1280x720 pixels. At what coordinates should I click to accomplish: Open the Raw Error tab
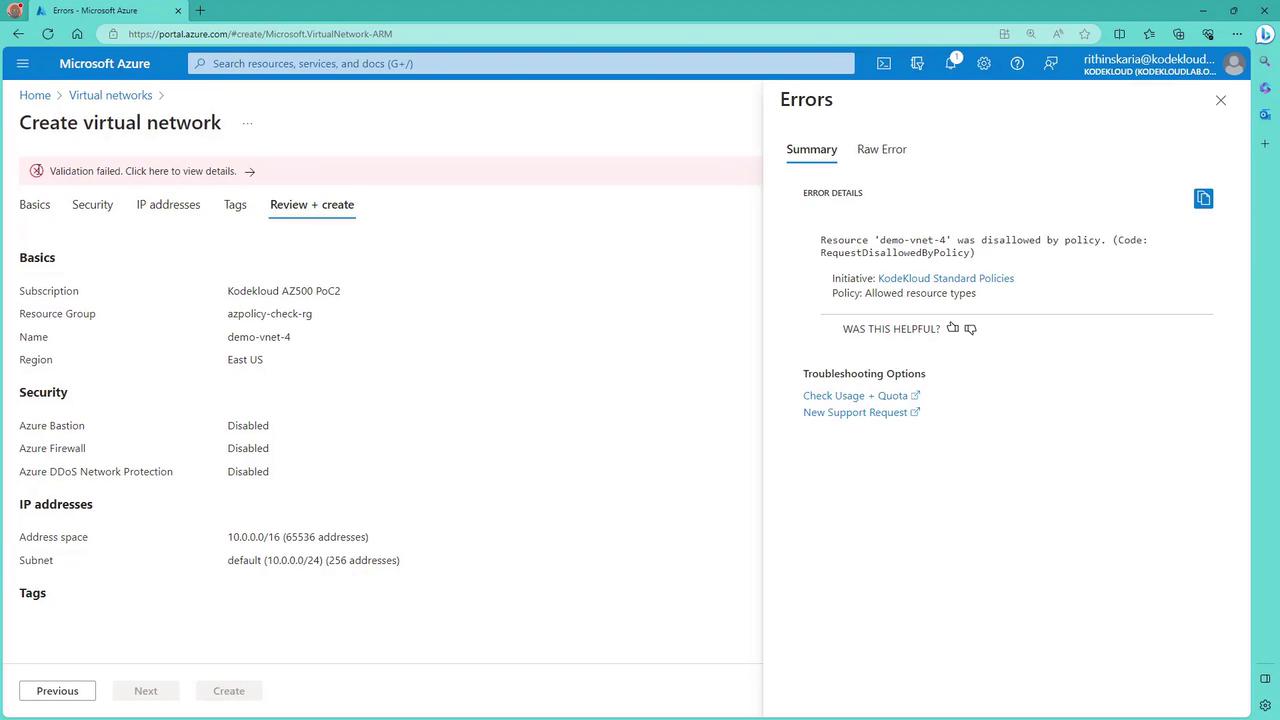point(882,150)
